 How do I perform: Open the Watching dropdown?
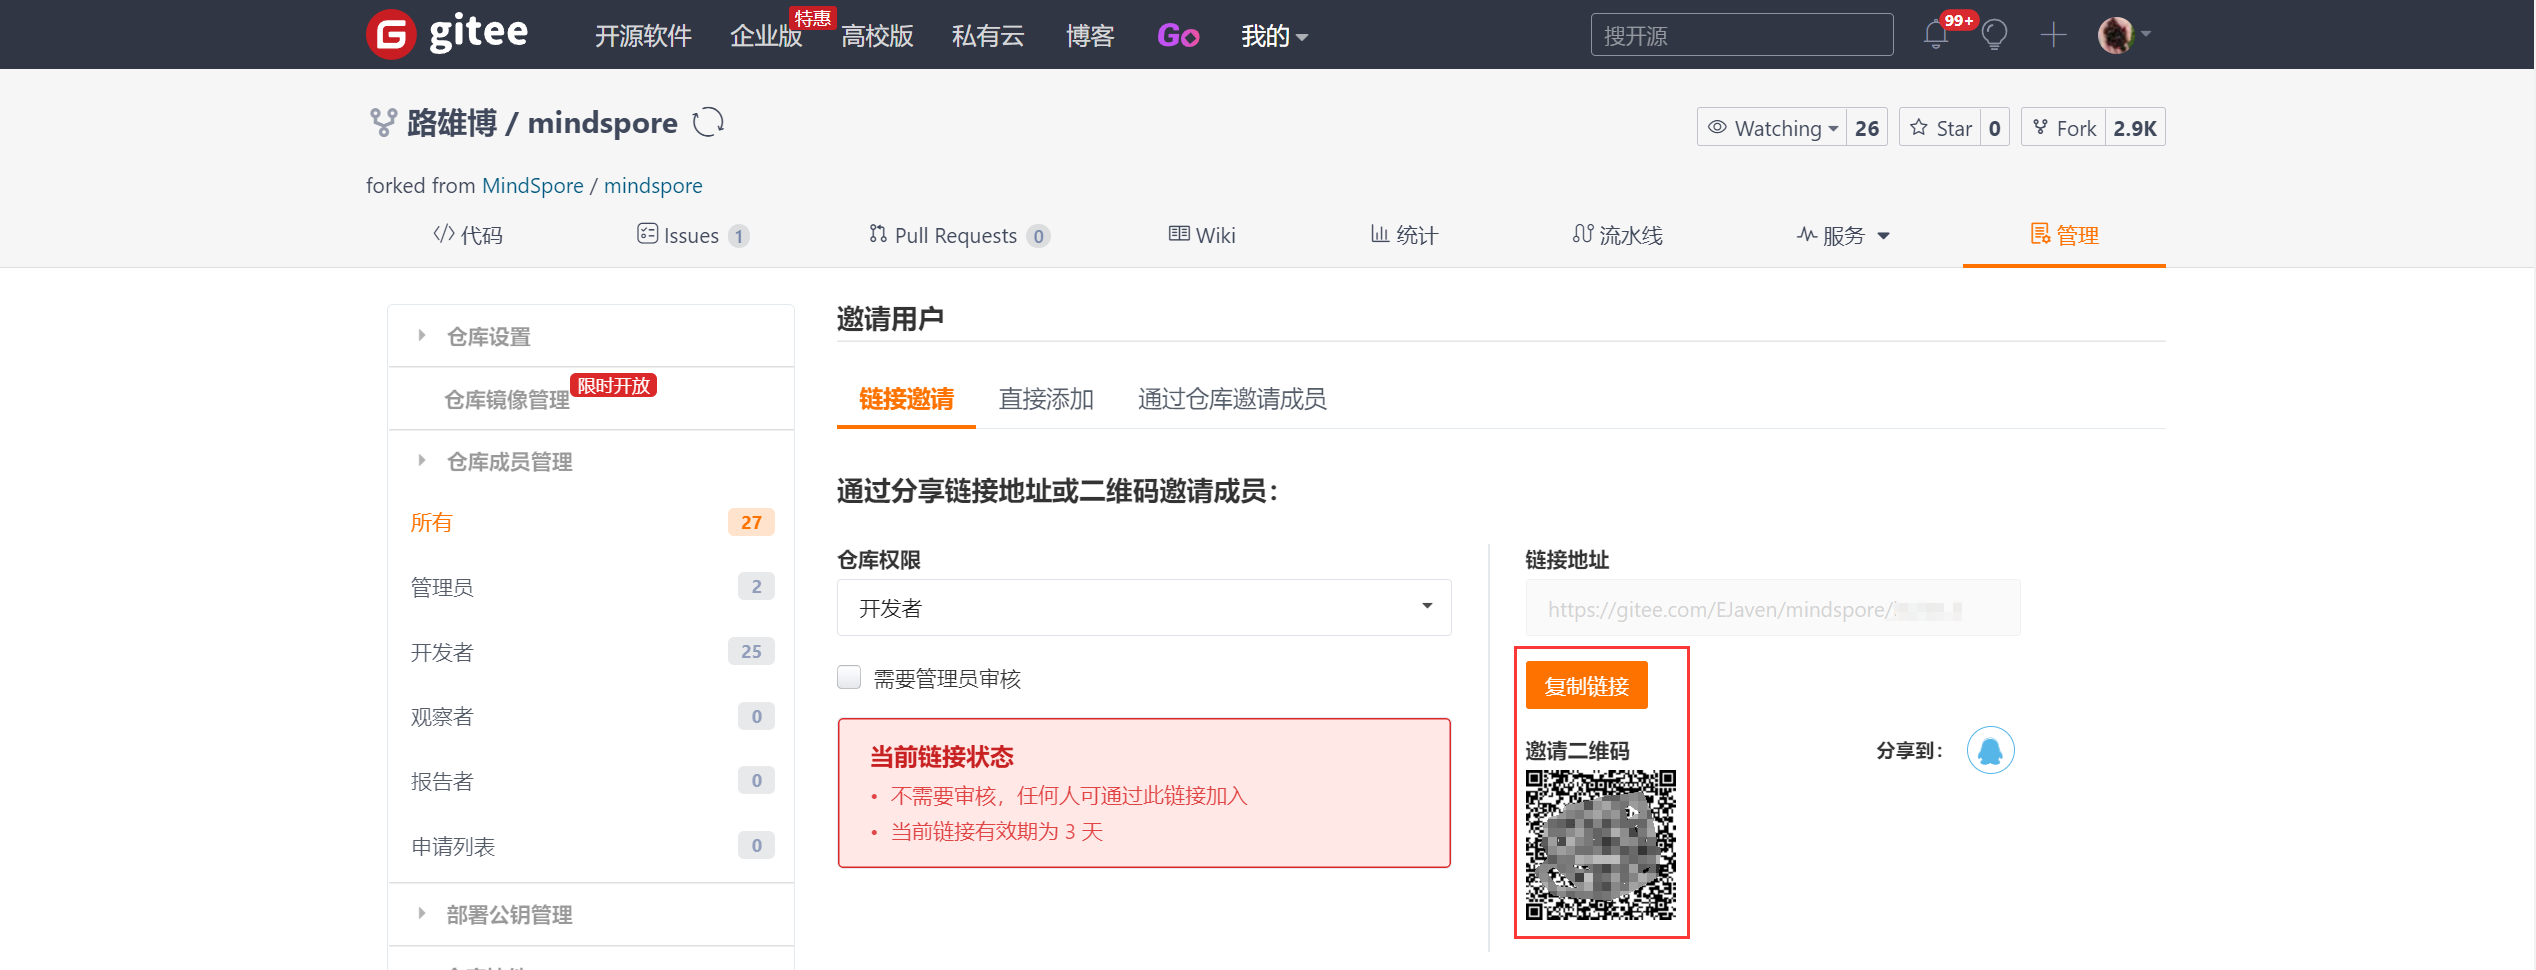click(x=1771, y=127)
